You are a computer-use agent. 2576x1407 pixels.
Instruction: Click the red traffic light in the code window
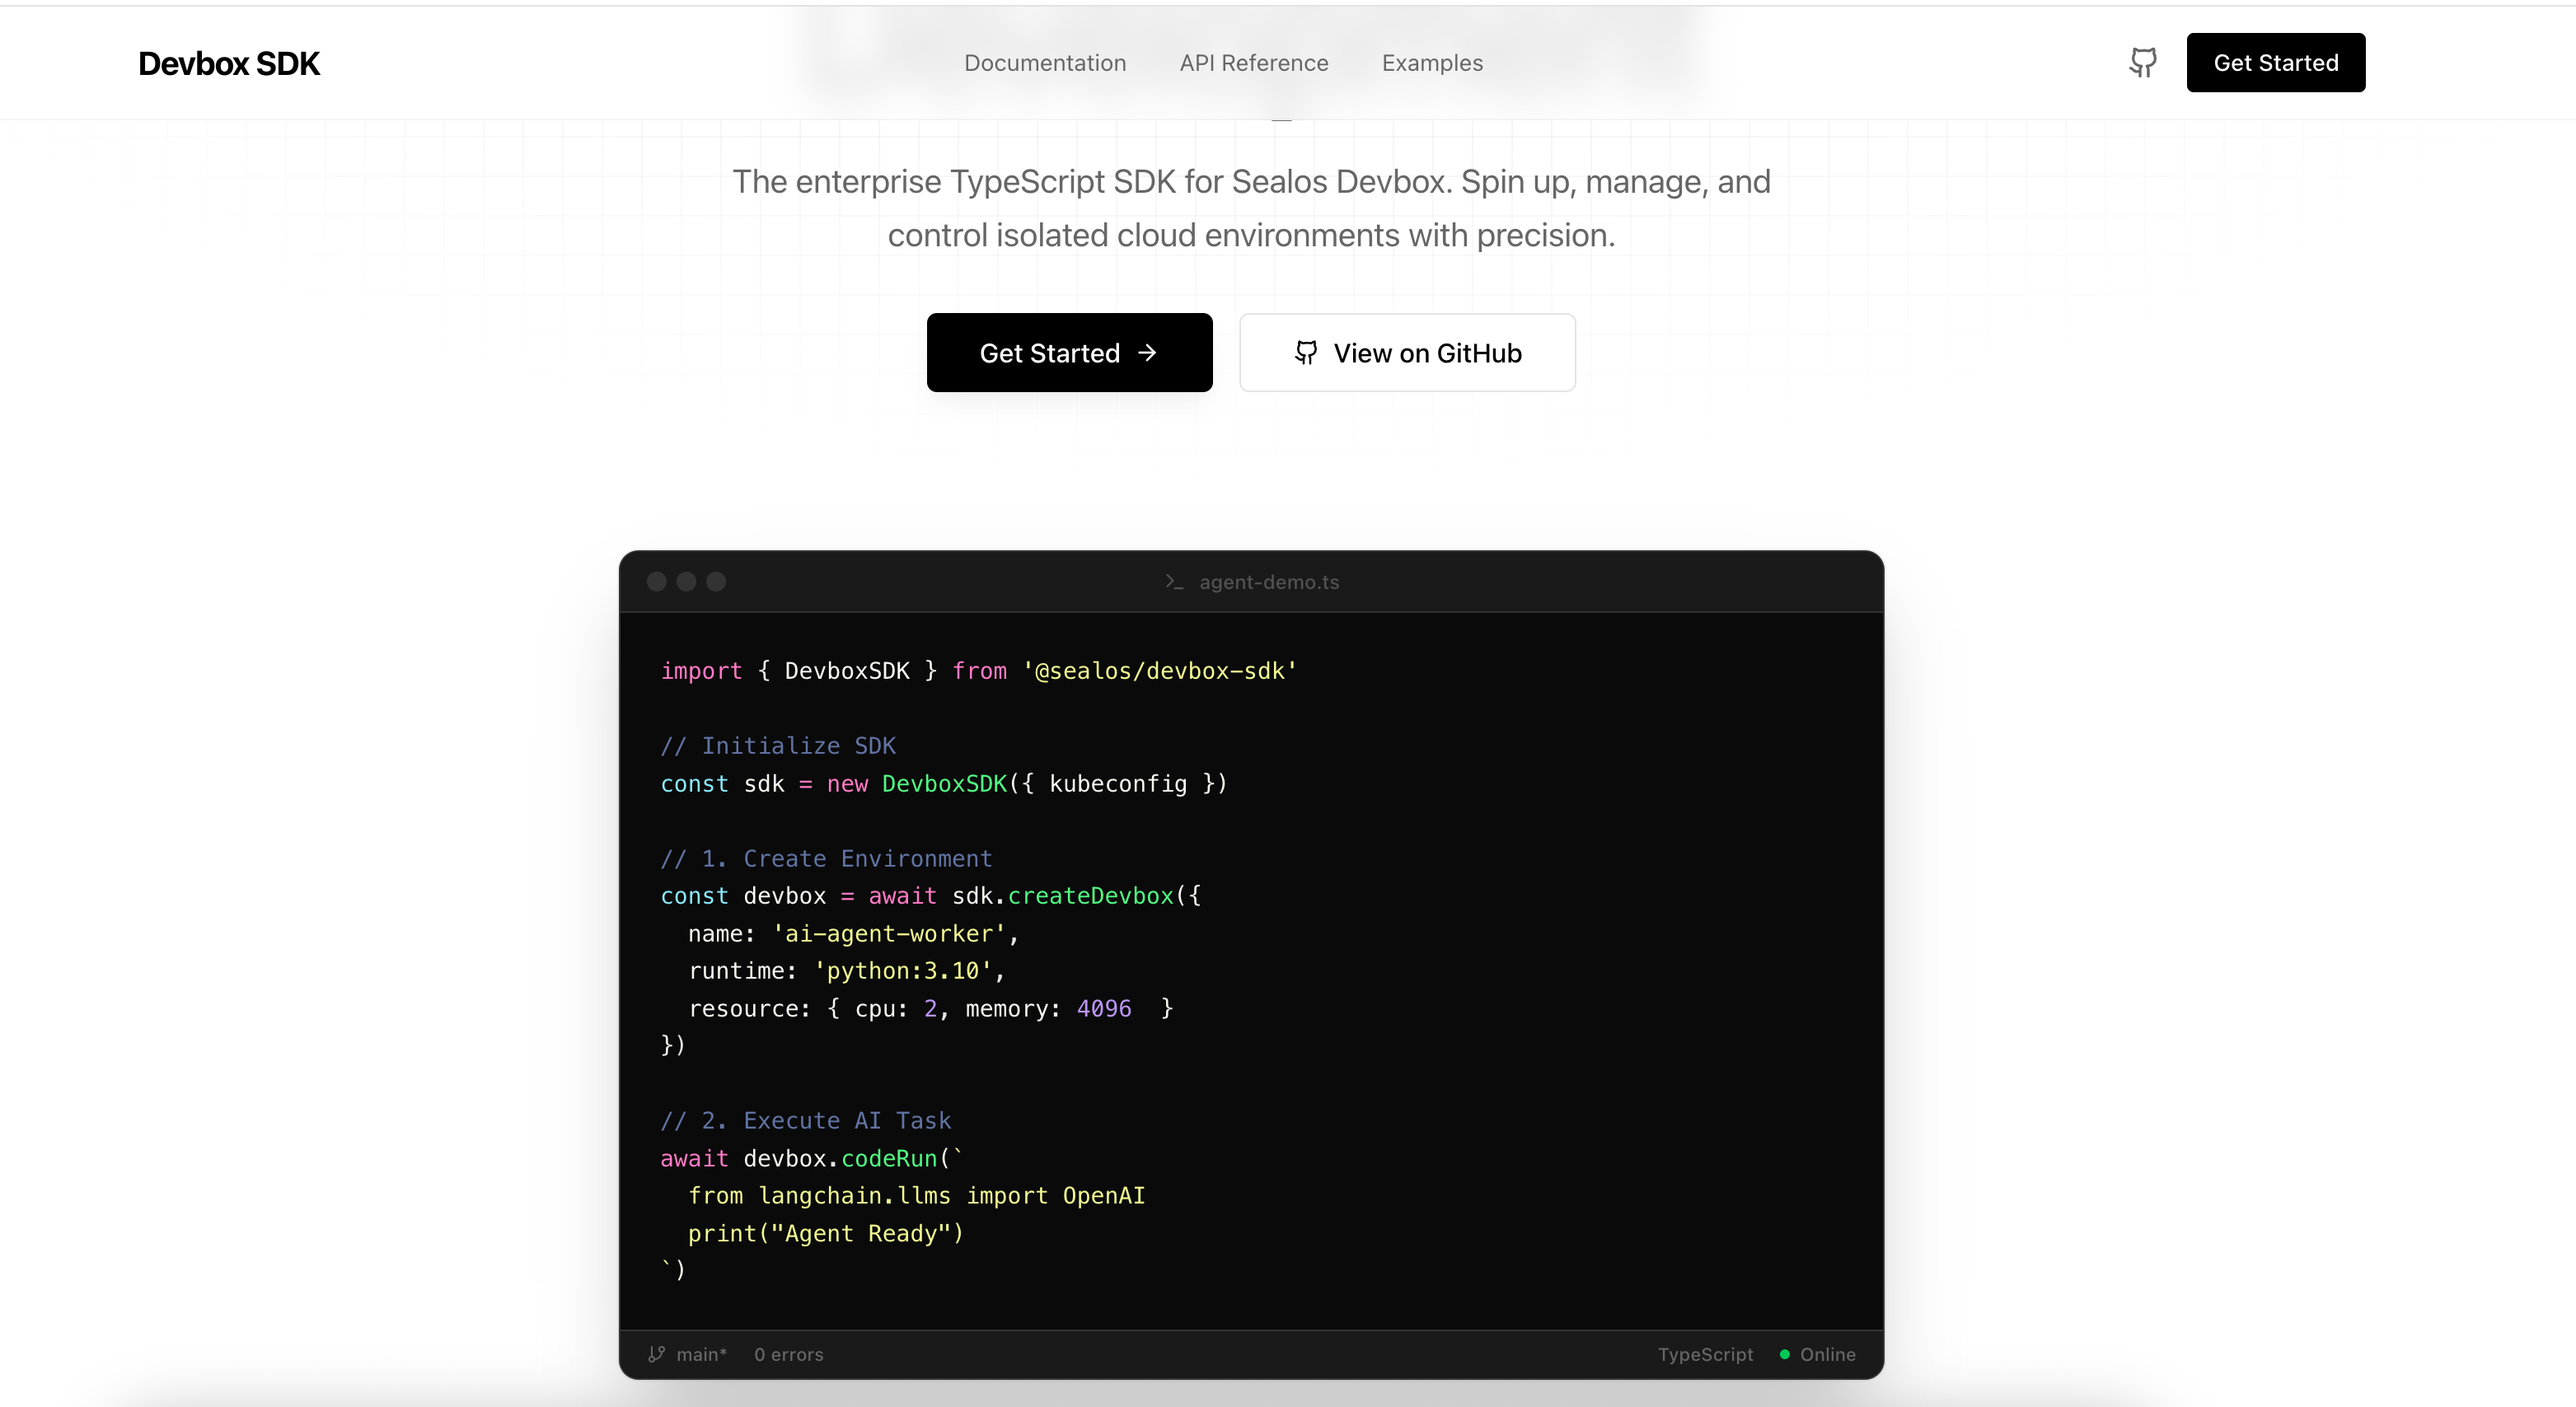coord(657,581)
